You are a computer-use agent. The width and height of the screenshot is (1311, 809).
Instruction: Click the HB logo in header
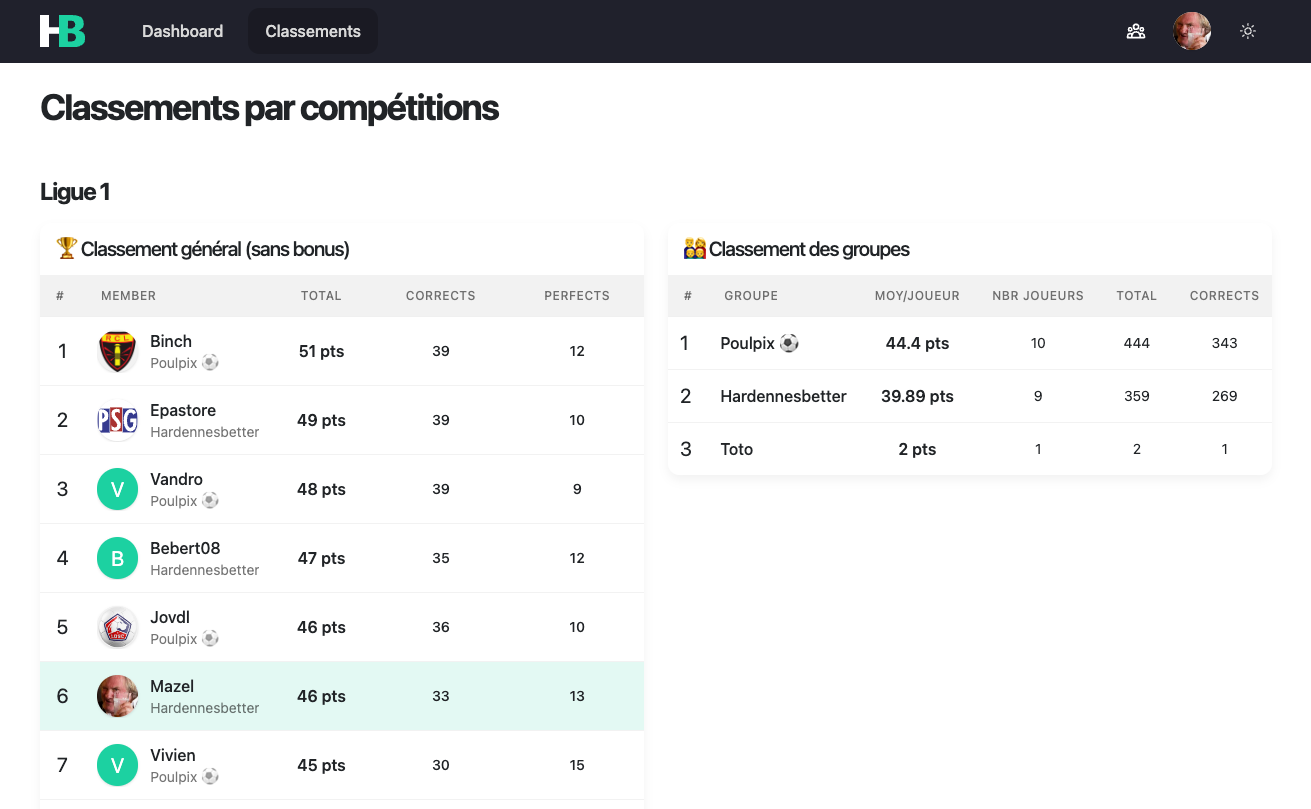coord(62,31)
